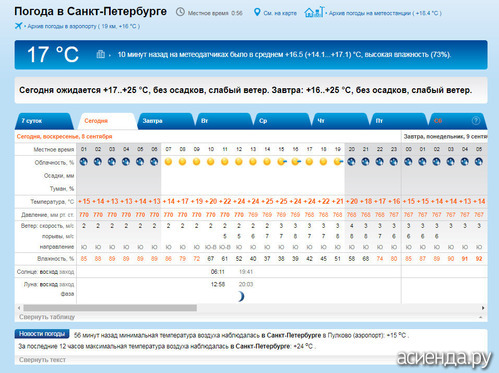Click the weather station house icon
This screenshot has width=499, height=373.
pyautogui.click(x=314, y=12)
